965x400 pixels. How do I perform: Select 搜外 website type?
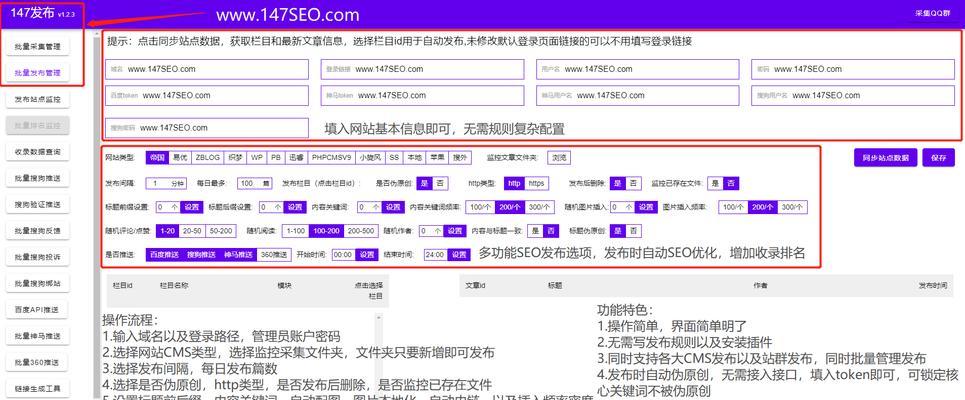[x=460, y=158]
